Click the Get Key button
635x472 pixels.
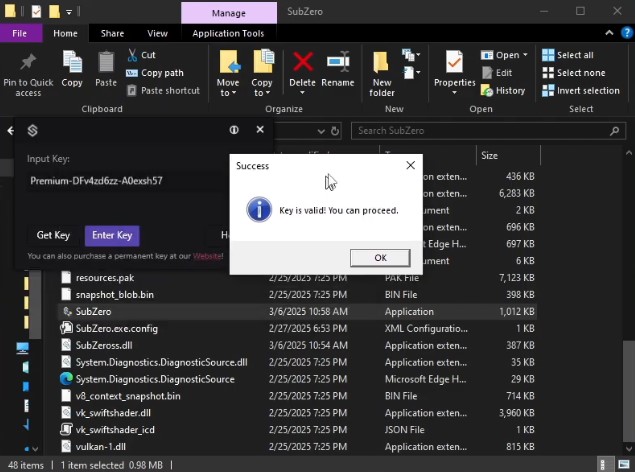[53, 236]
